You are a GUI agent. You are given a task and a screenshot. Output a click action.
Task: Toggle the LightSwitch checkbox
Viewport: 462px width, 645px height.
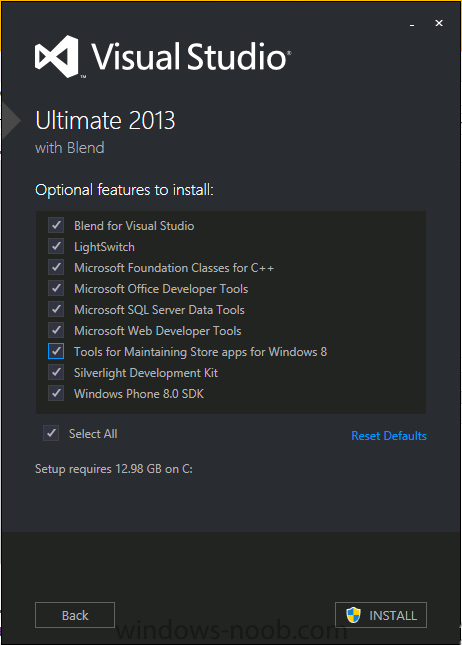click(x=56, y=246)
